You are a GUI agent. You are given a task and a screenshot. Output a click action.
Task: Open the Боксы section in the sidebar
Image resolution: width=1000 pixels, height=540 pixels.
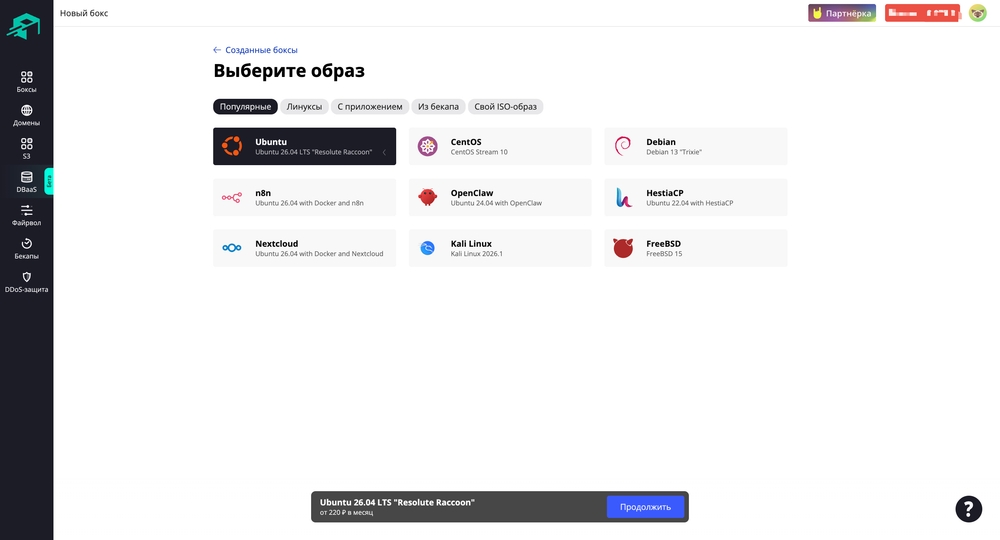coord(26,82)
